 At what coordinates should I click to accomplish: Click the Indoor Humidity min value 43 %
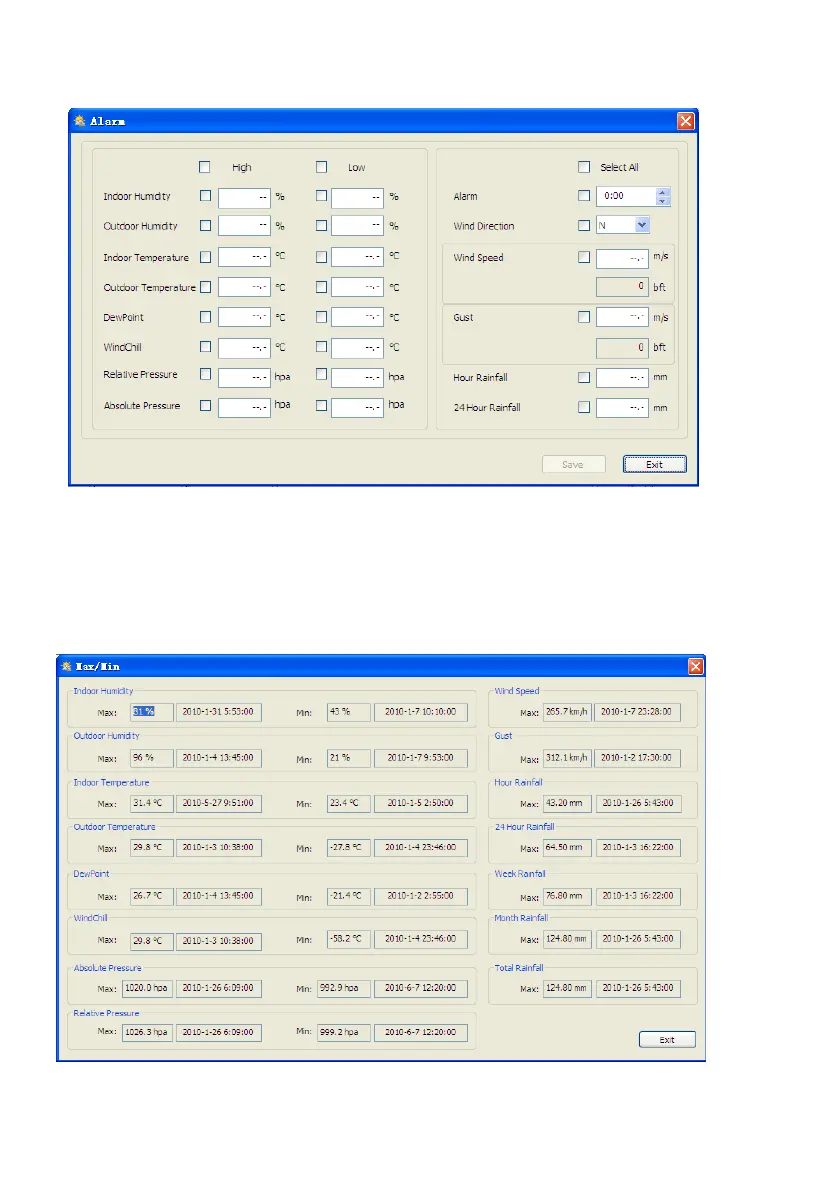pos(349,712)
